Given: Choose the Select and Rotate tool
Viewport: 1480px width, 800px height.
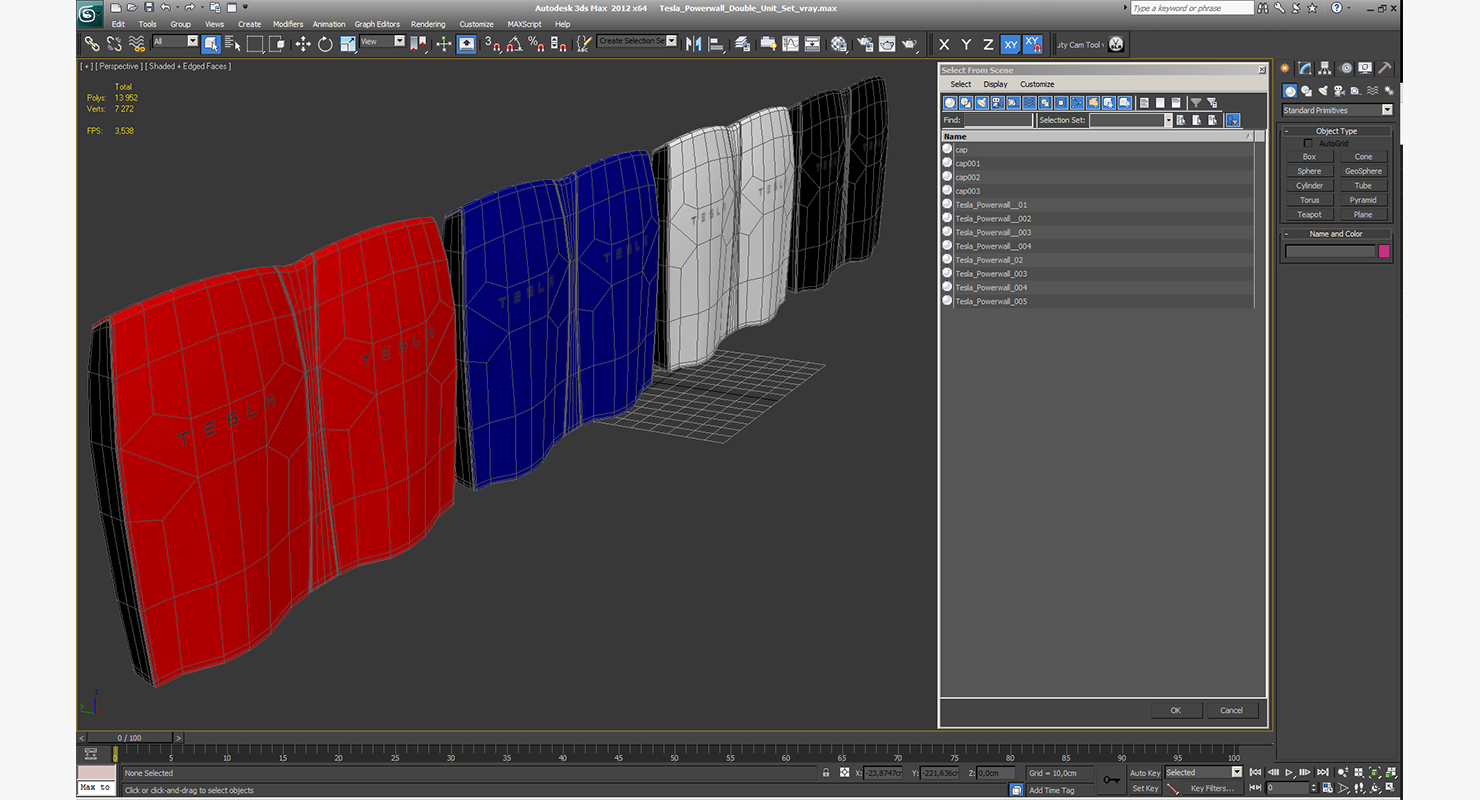Looking at the screenshot, I should tap(325, 44).
